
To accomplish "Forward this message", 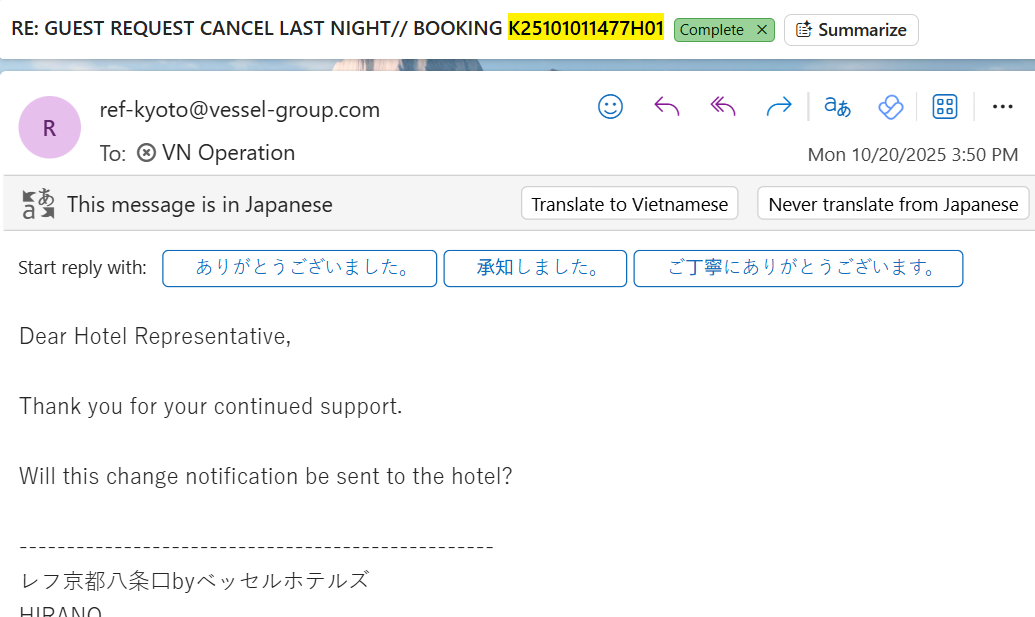I will pyautogui.click(x=778, y=107).
